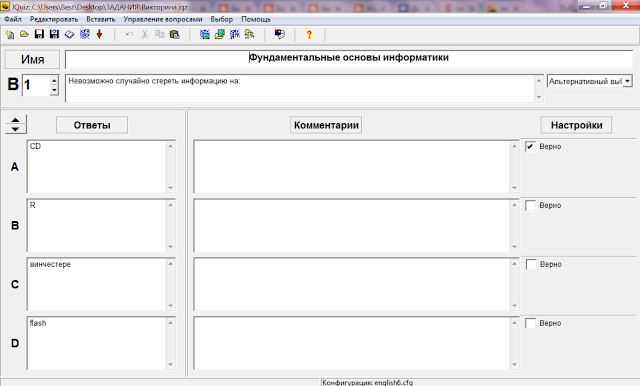Open an existing quiz file
The image size is (640, 386).
24,35
